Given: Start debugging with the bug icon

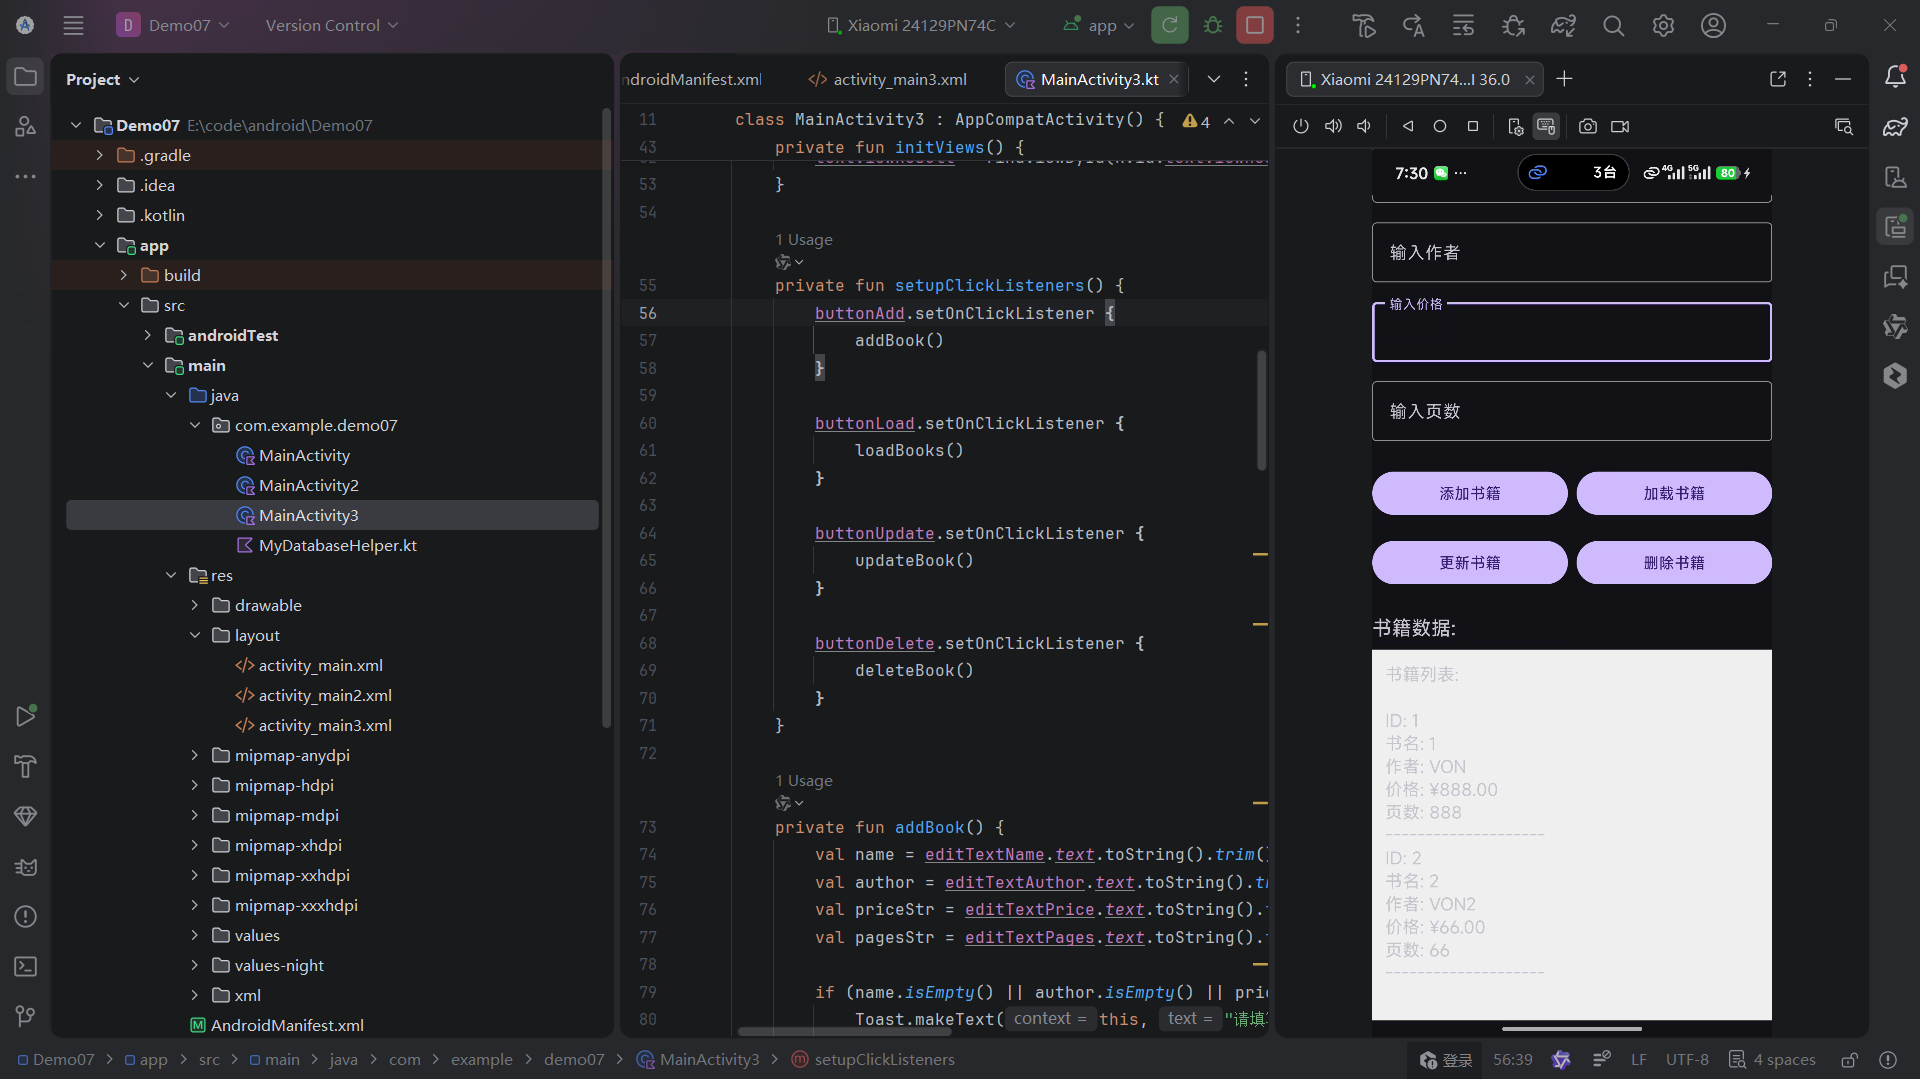Looking at the screenshot, I should (x=1213, y=25).
